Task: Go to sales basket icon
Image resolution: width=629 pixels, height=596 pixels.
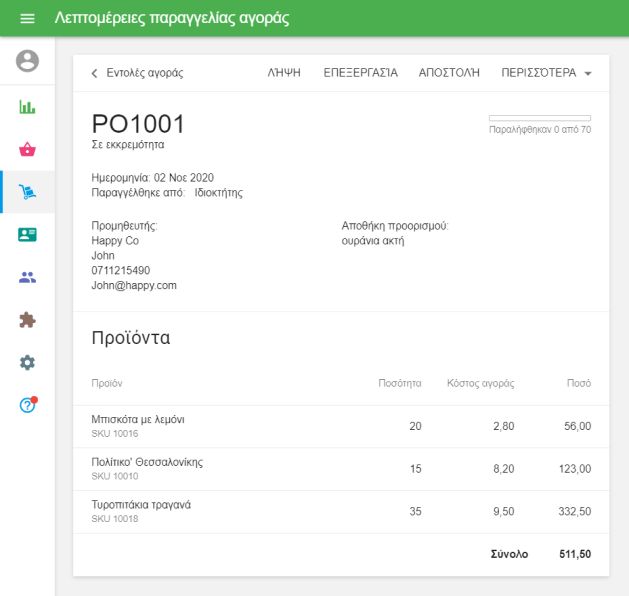Action: (27, 150)
